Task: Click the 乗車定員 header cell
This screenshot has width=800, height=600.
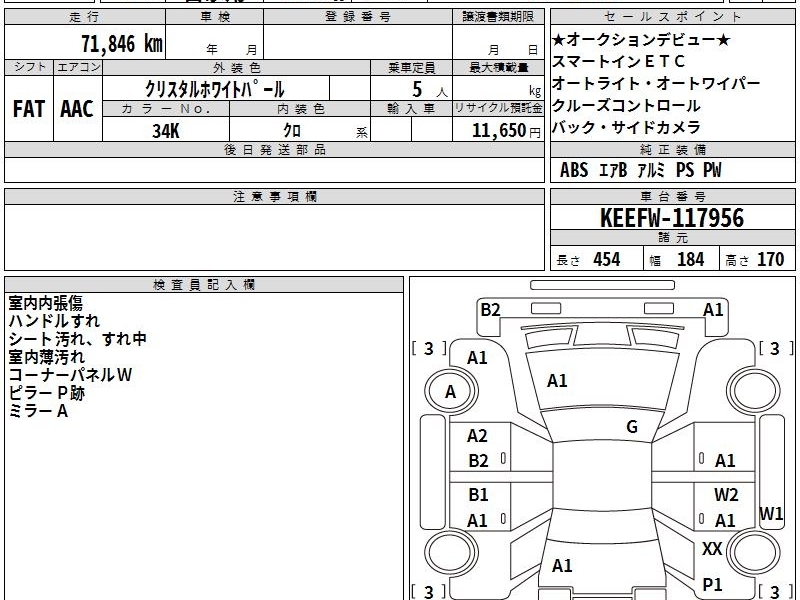Action: coord(411,67)
